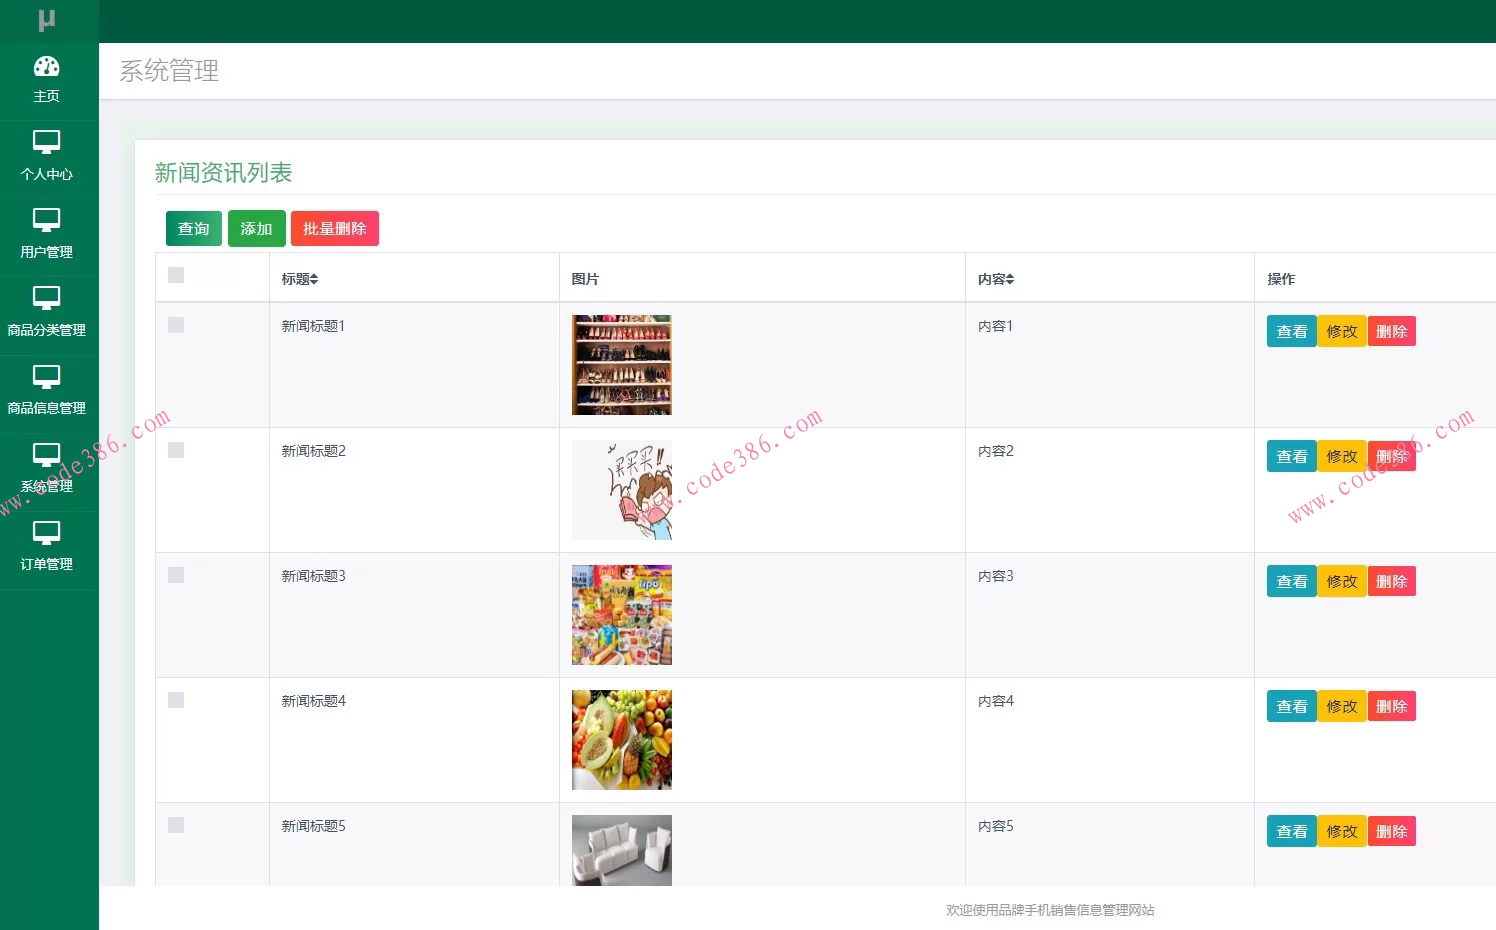The image size is (1496, 930).
Task: Open the white sofa image for 新闻标题5
Action: tap(622, 850)
